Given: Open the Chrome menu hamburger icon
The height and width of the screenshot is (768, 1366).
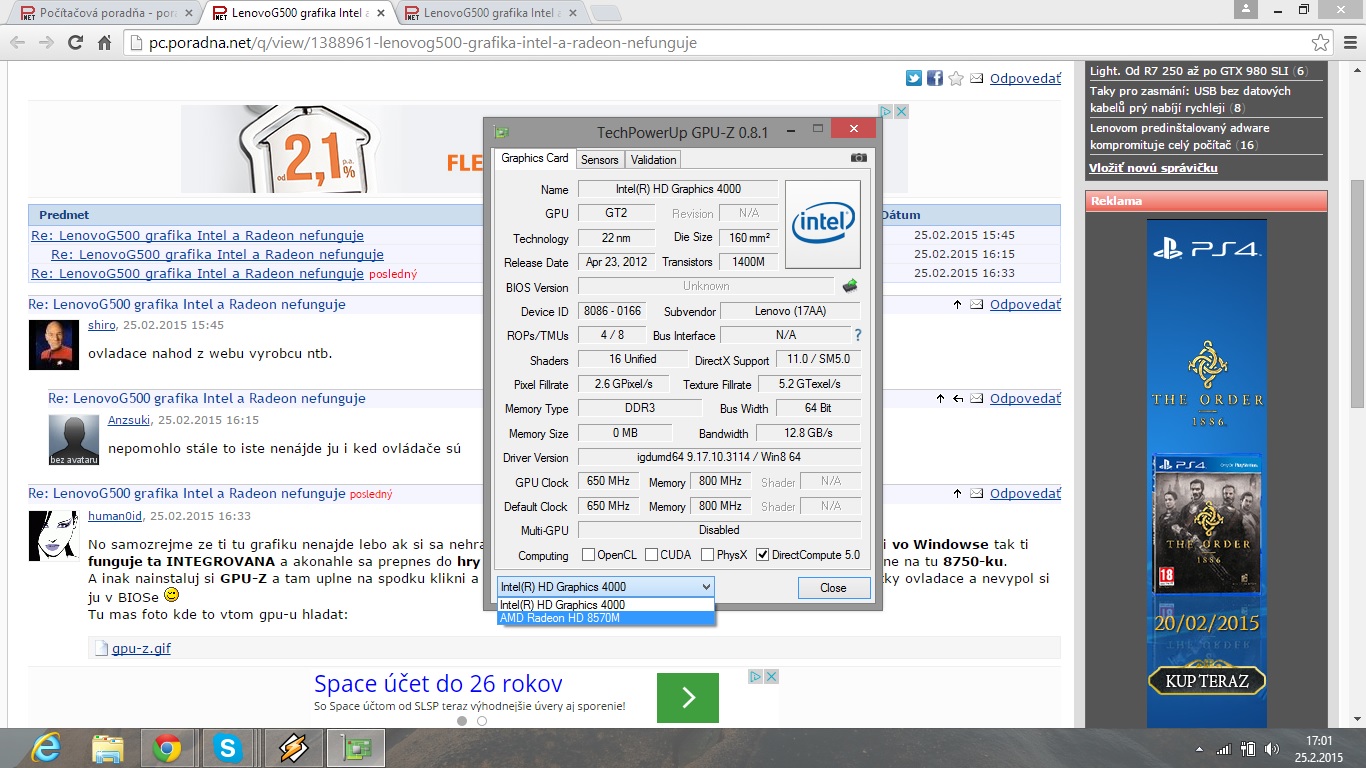Looking at the screenshot, I should point(1348,43).
